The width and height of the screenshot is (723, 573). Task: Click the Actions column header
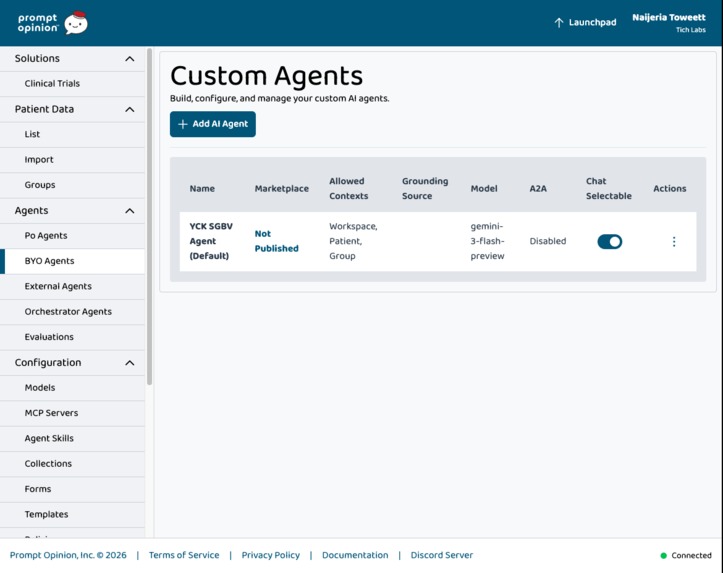[x=670, y=189]
